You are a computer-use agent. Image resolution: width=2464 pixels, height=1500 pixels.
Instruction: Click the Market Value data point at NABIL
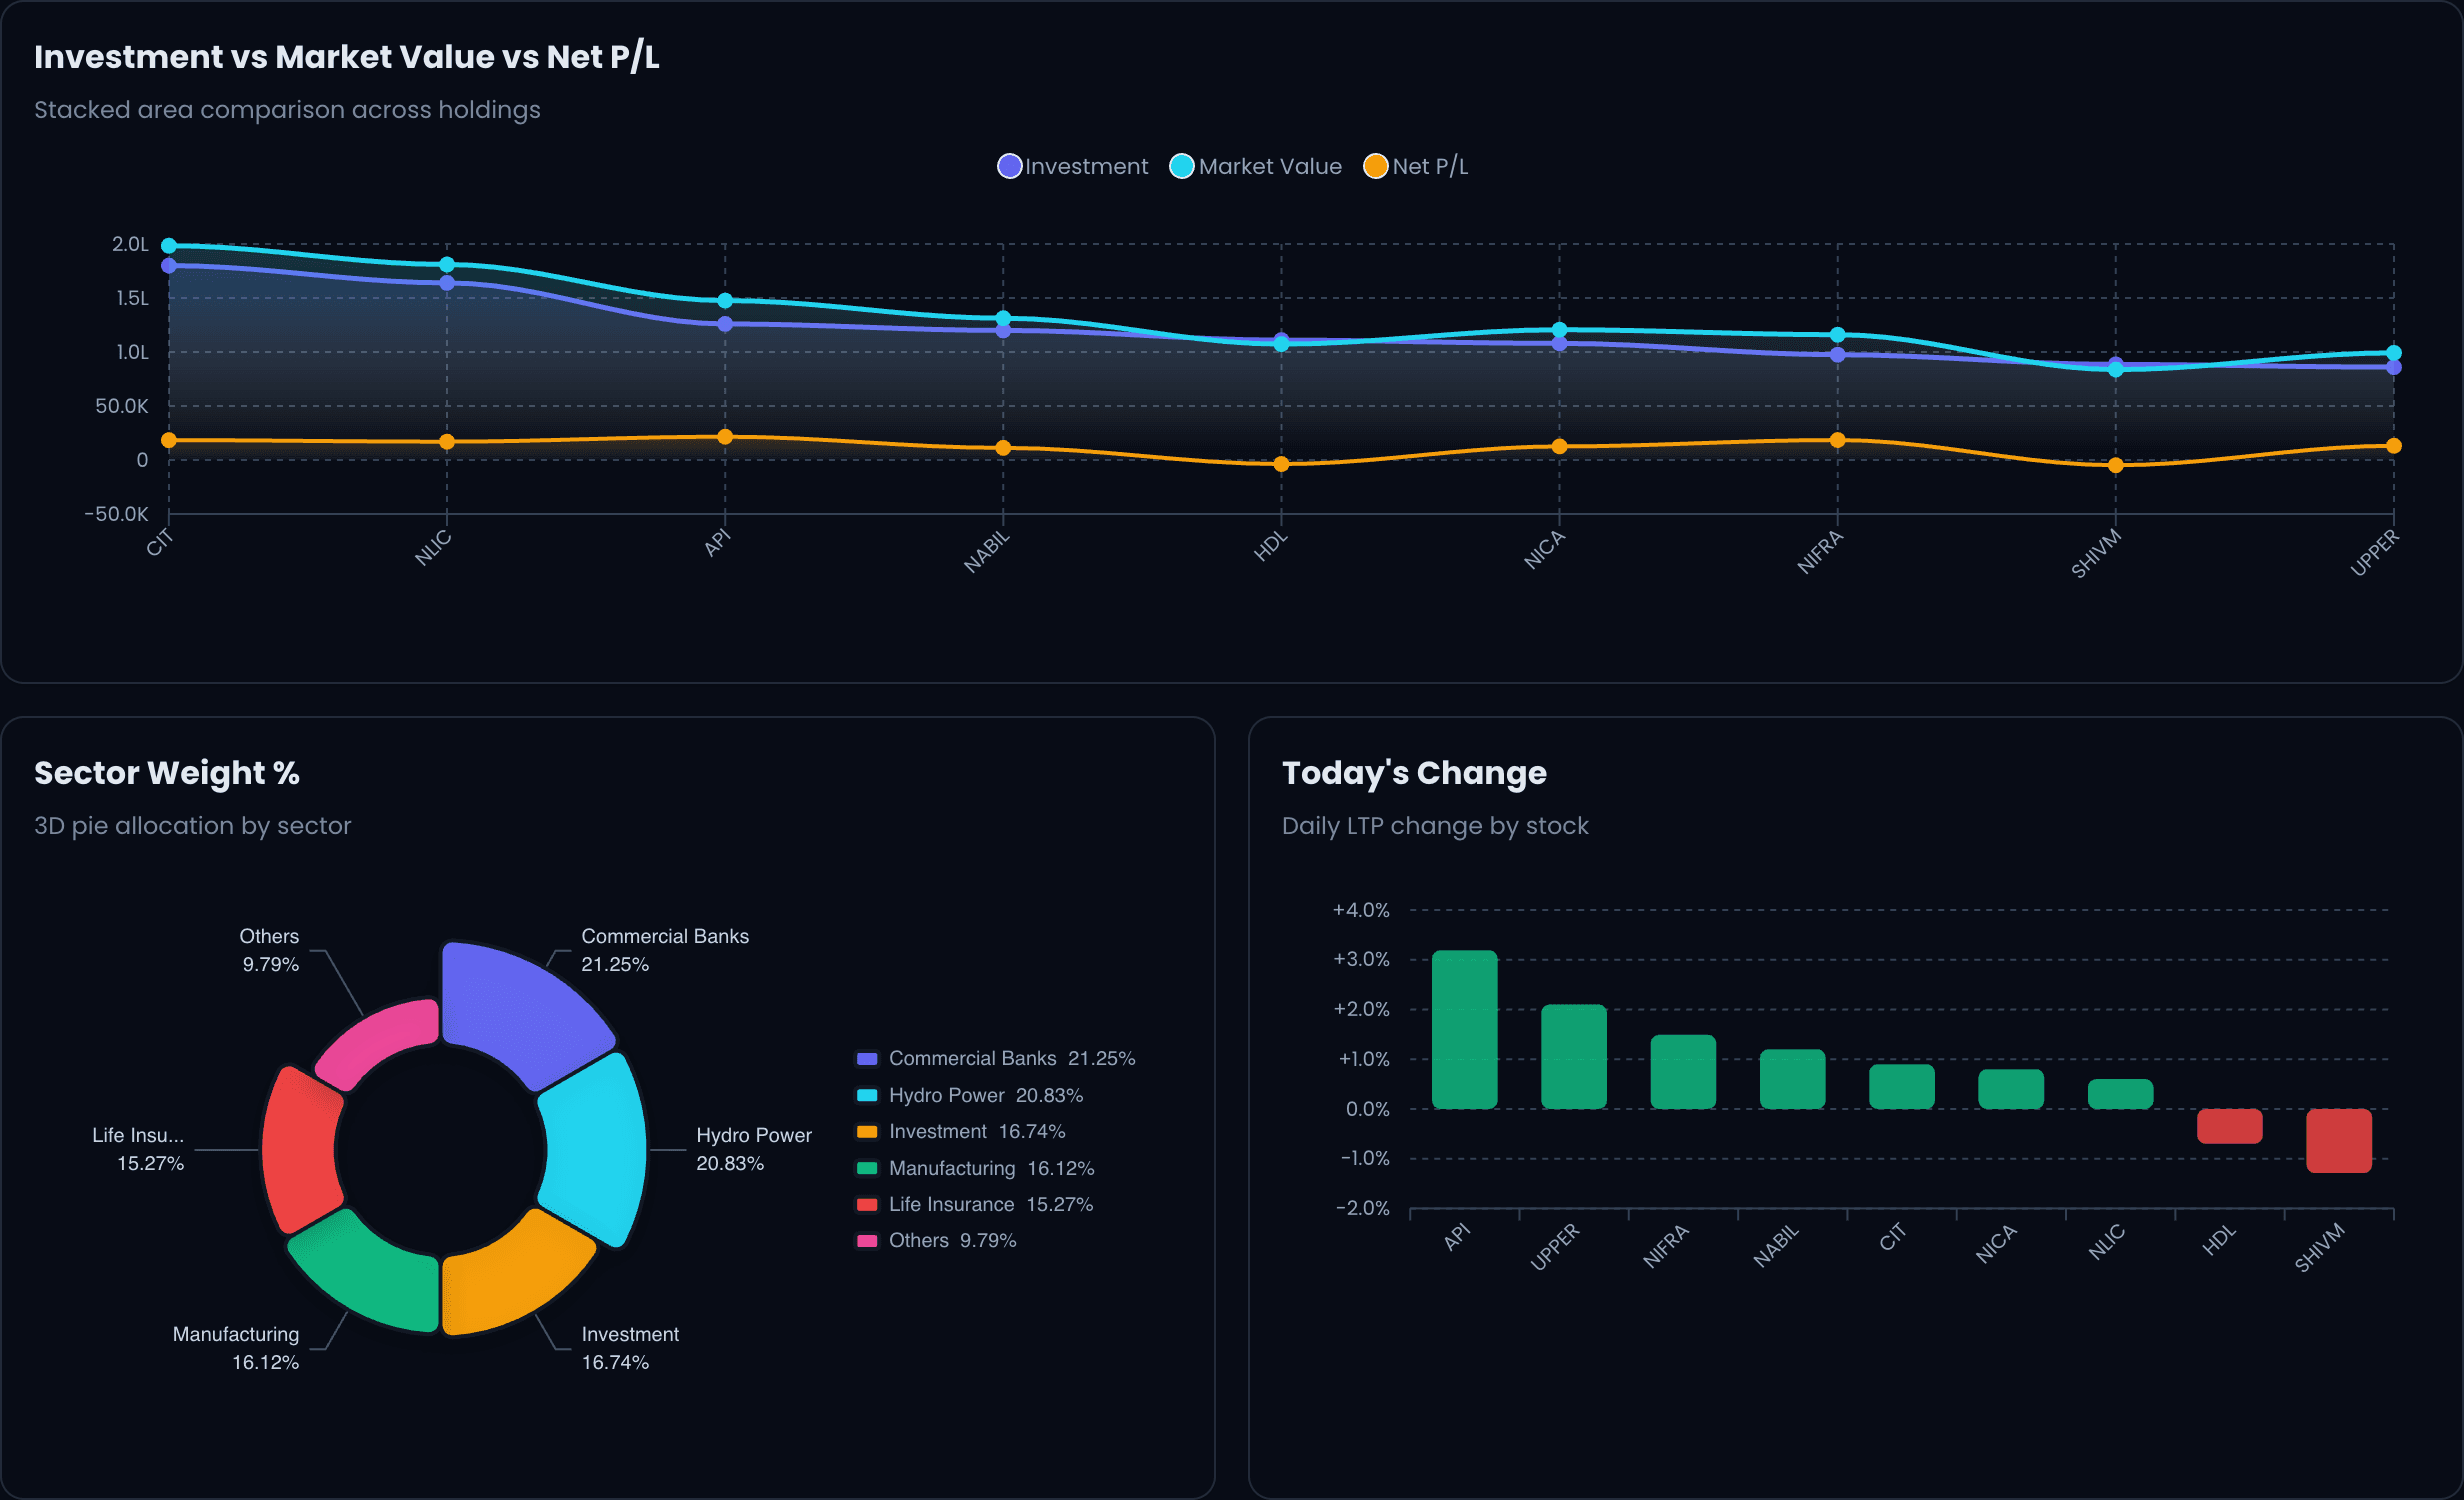1003,318
